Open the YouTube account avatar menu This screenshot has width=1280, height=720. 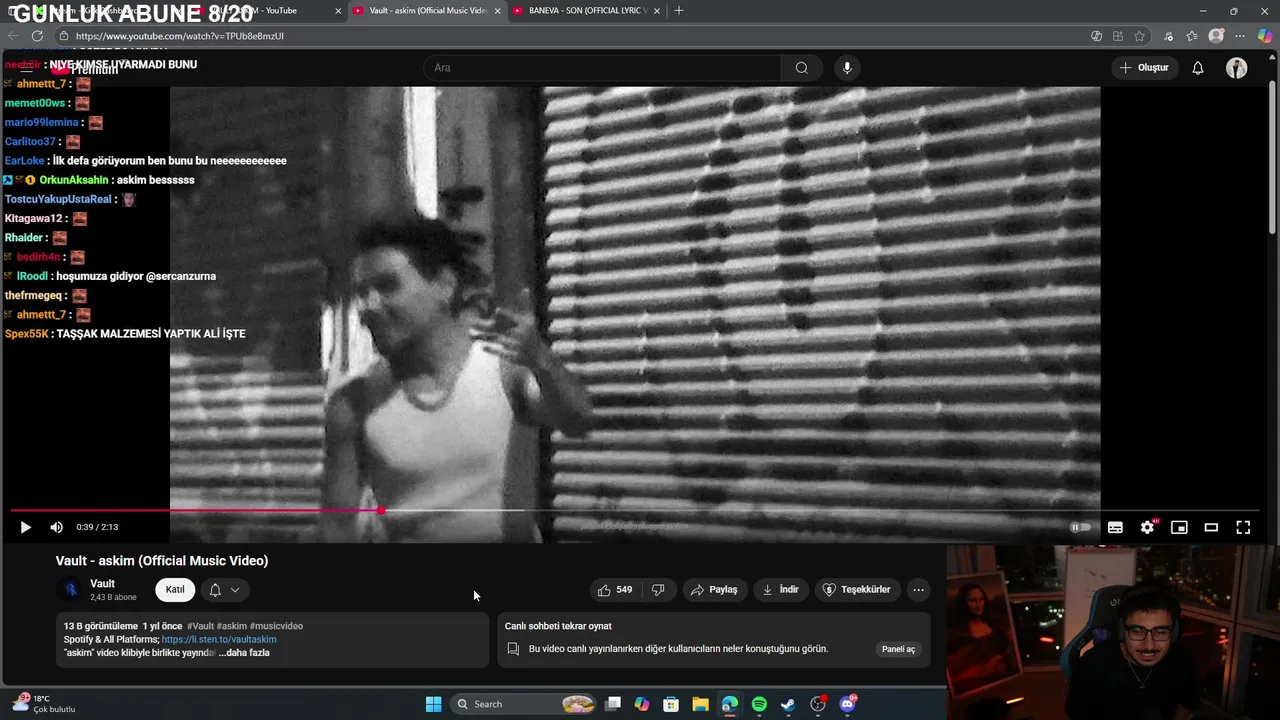[1237, 68]
